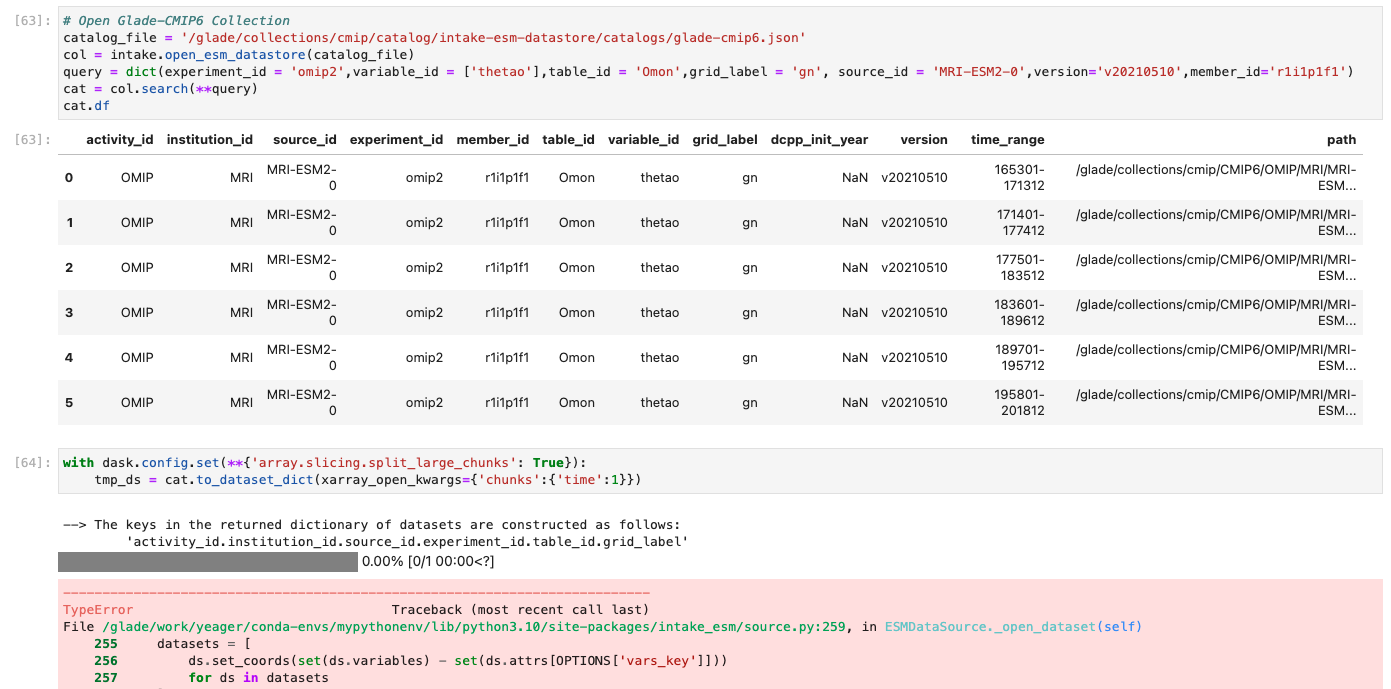Click time range 171401-177412 cell
Screen dimensions: 1391x689
pyautogui.click(x=1019, y=222)
